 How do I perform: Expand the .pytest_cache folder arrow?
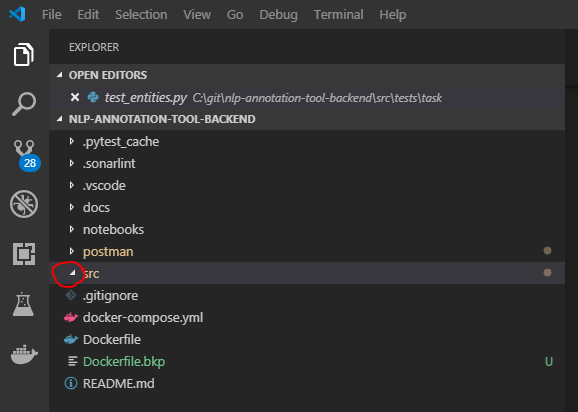[x=72, y=141]
